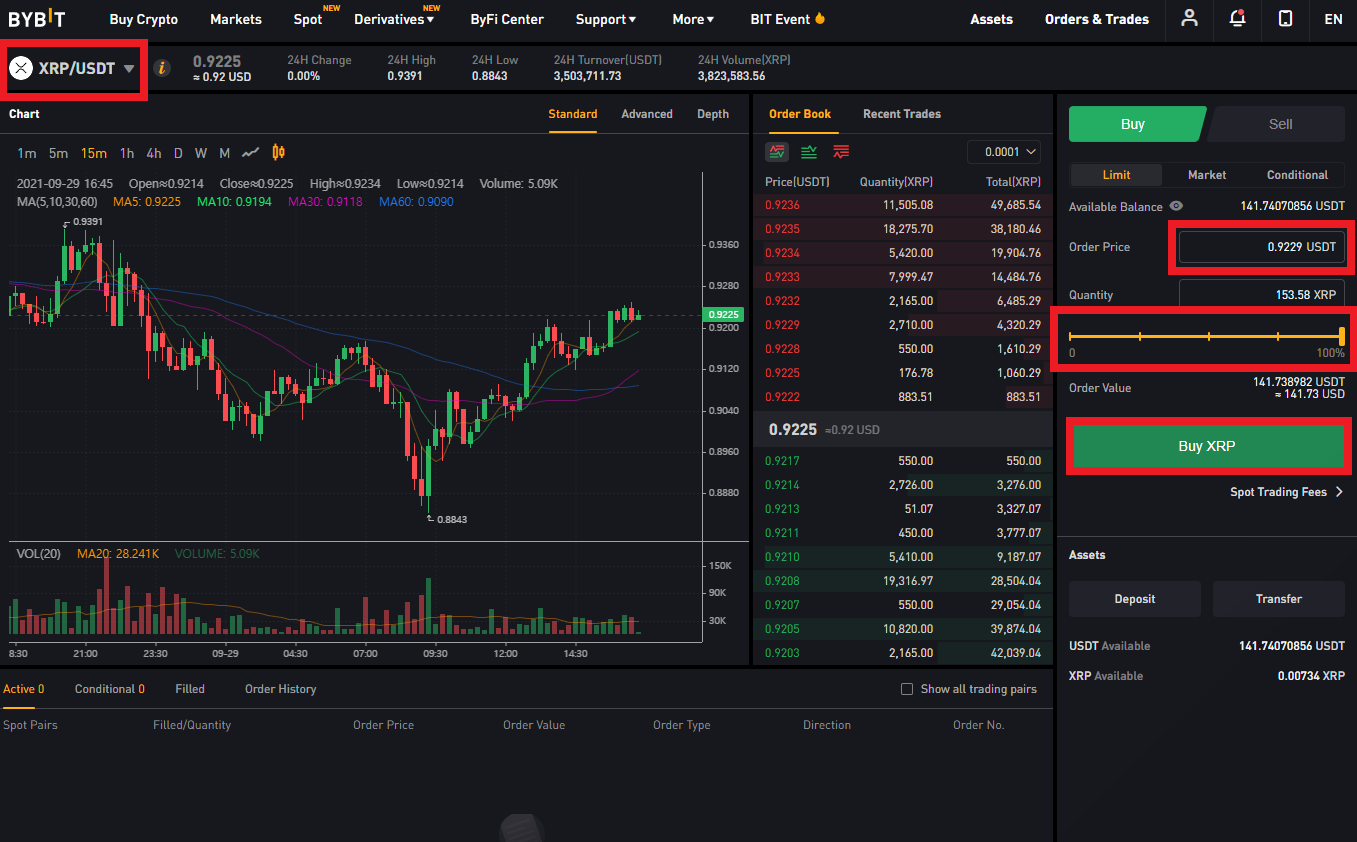Select the 15m timeframe
Screen dimensions: 1357x842
(x=94, y=153)
